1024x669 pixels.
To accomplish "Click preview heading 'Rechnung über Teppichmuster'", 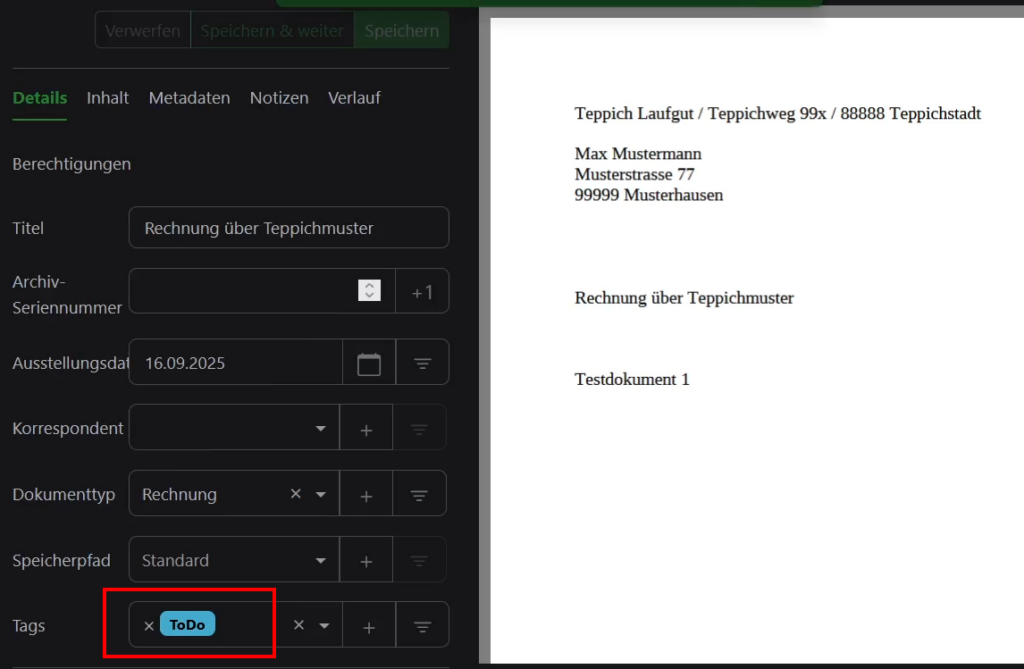I will pyautogui.click(x=684, y=298).
